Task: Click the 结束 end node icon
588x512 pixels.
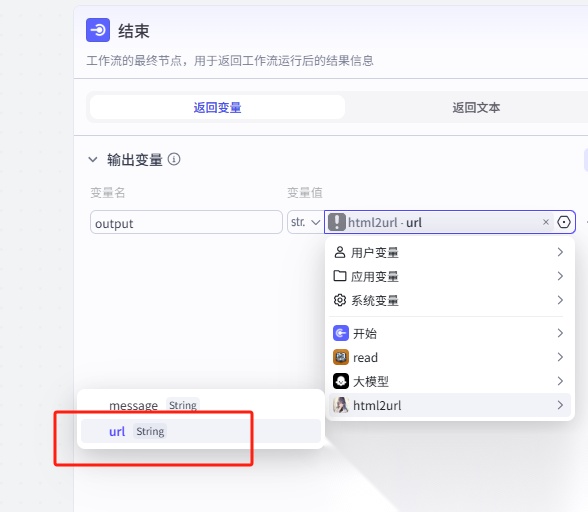Action: click(98, 30)
